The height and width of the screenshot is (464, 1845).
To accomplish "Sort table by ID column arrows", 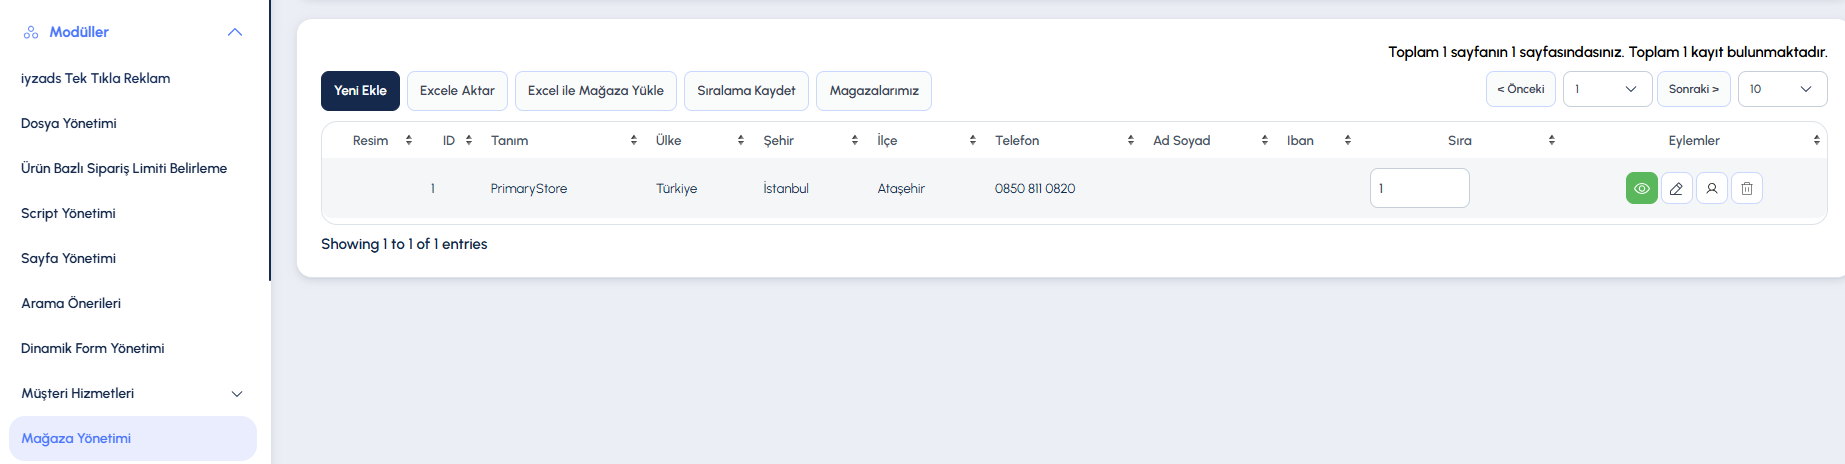I will point(469,140).
